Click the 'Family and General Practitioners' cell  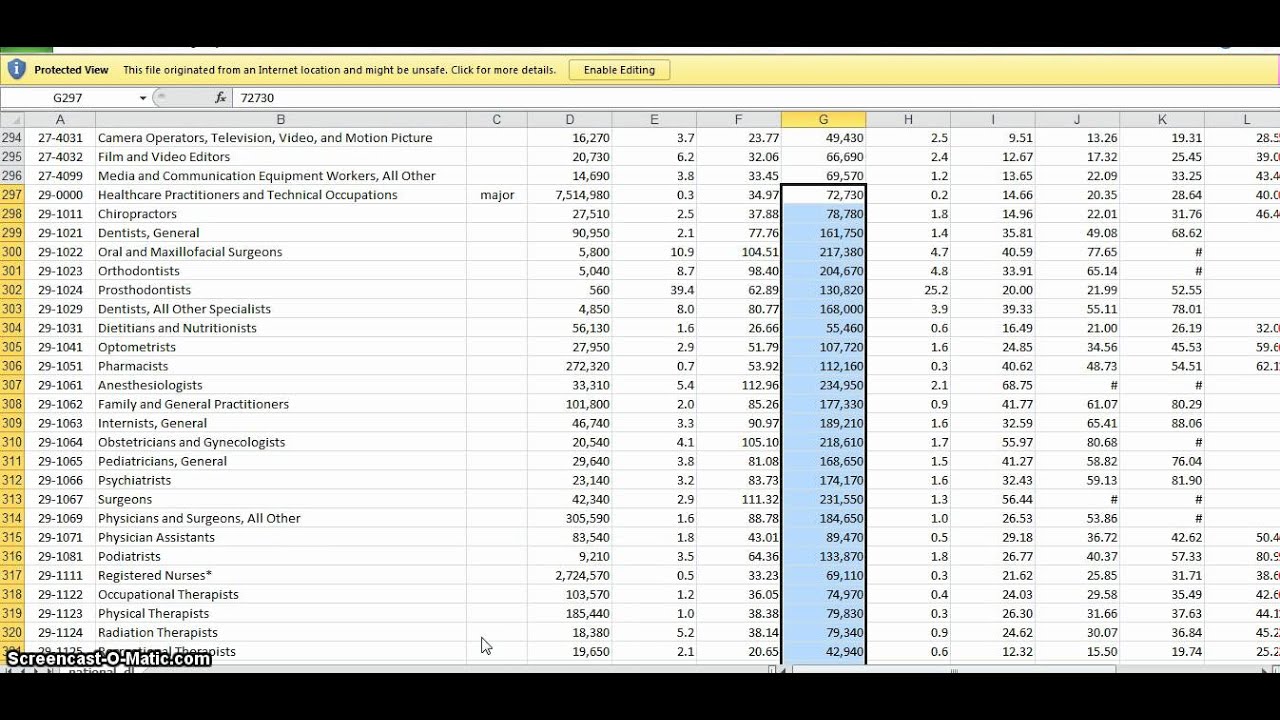pyautogui.click(x=281, y=404)
